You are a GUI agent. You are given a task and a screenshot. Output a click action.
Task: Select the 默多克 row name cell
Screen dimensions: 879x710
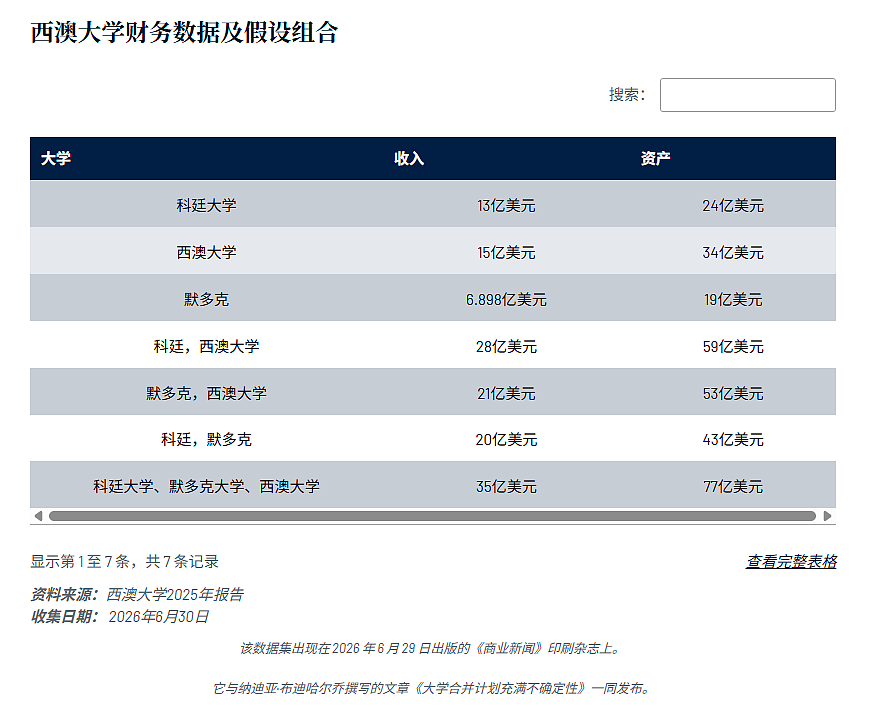(x=206, y=299)
